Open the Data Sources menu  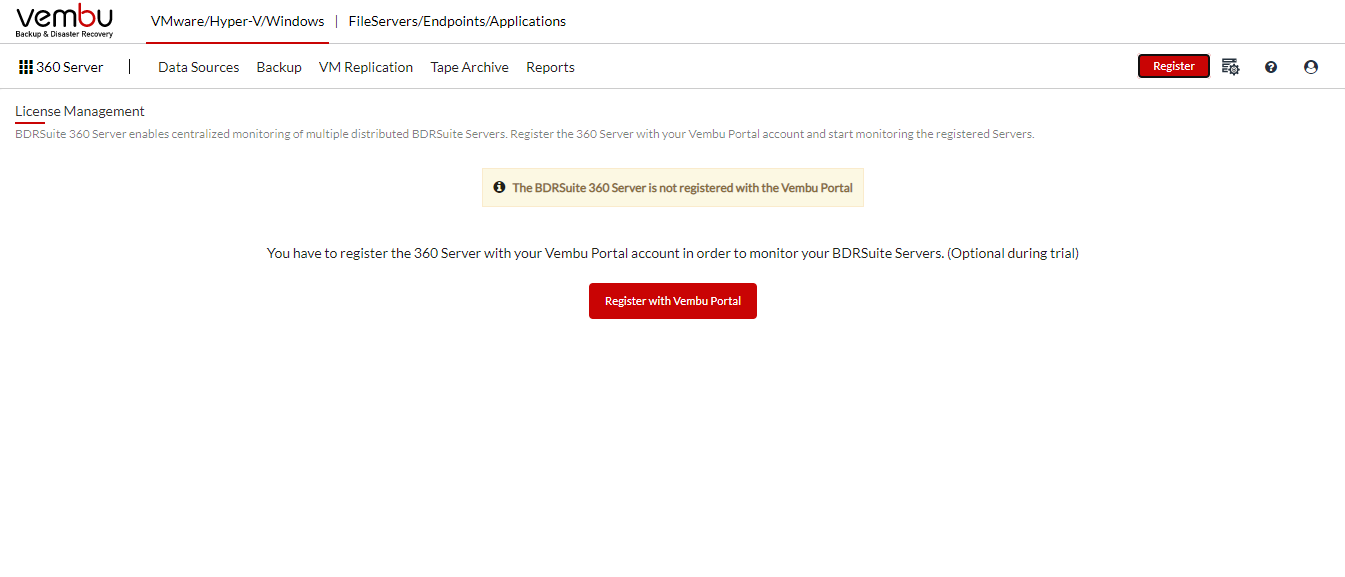pos(198,67)
